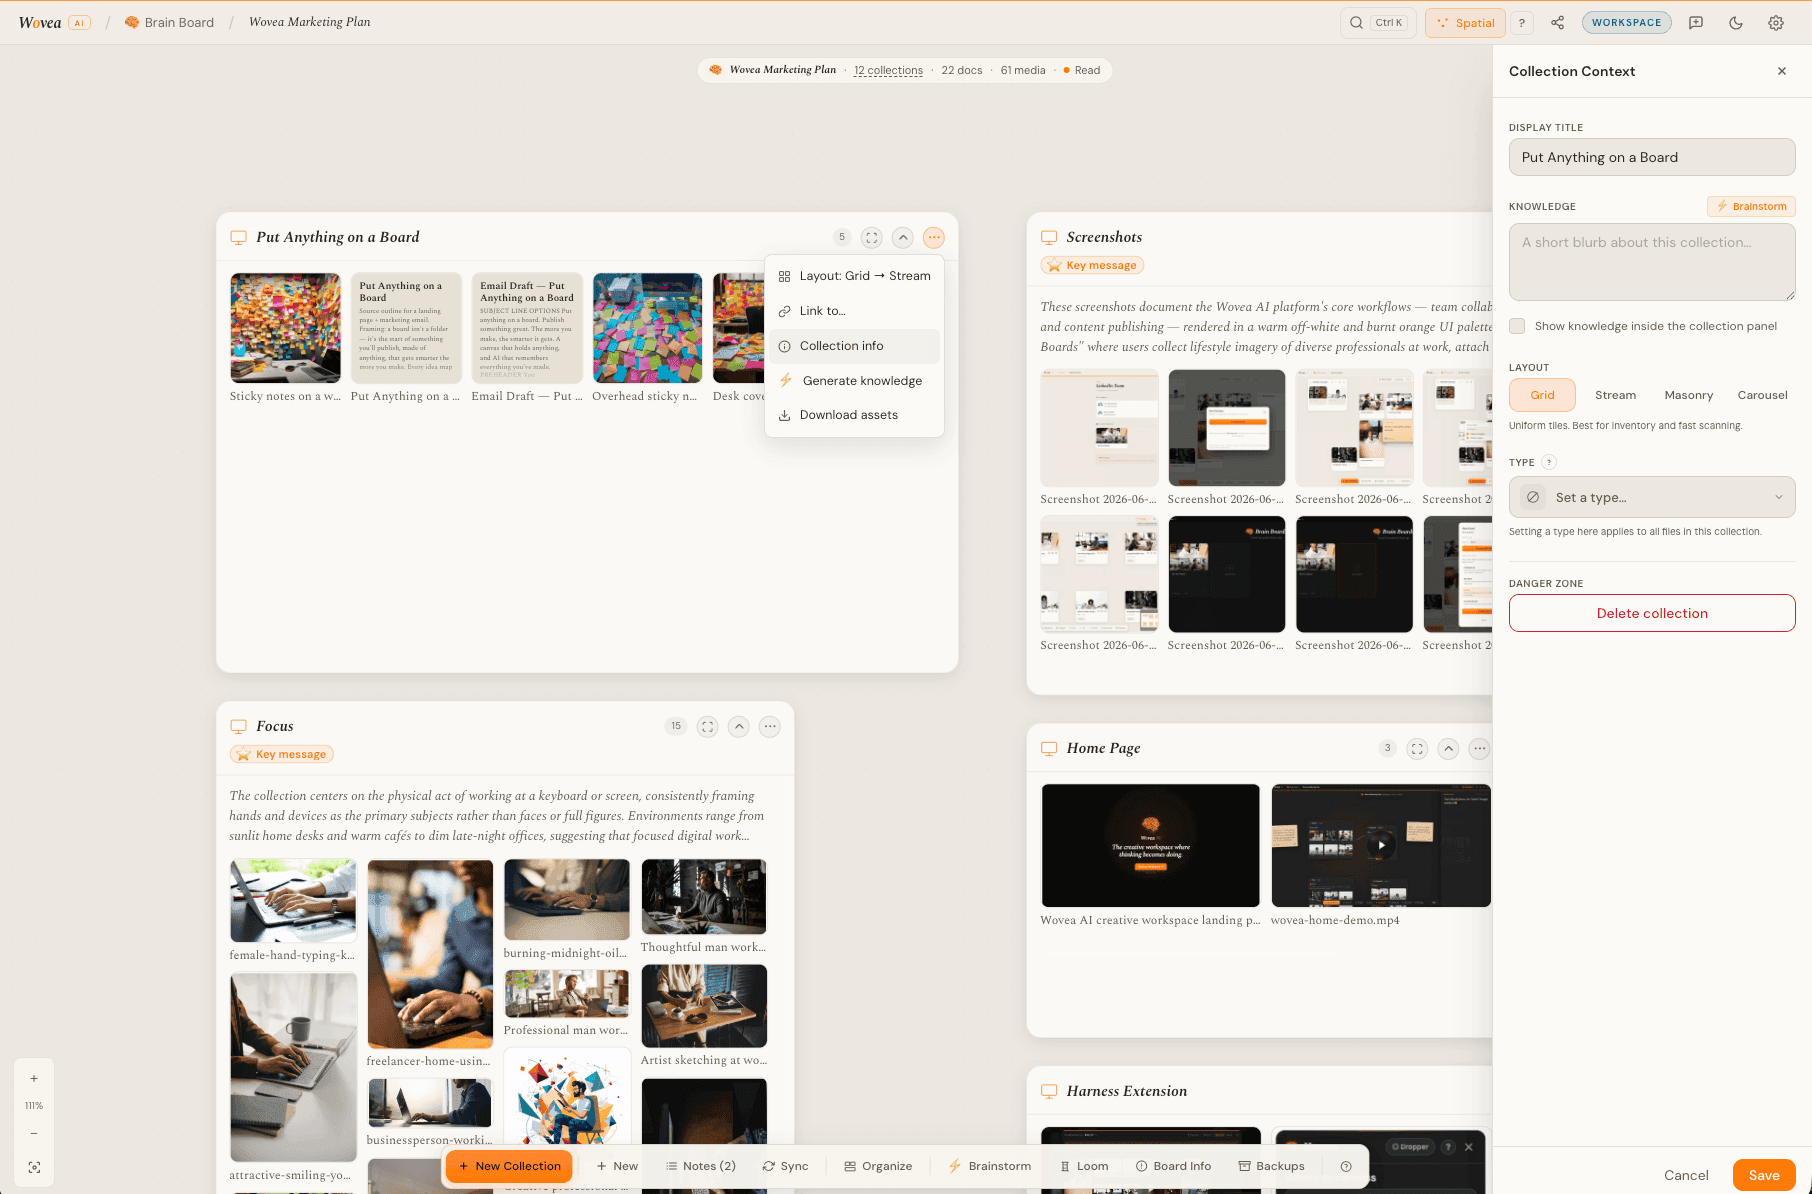Click the Key message tag in Focus
Screen dimensions: 1812x1194
tap(281, 754)
